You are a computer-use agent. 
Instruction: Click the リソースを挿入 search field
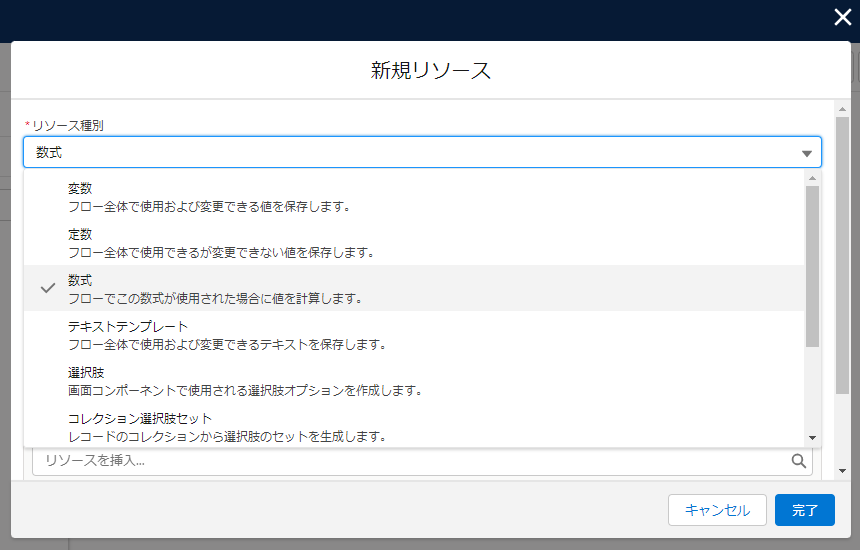point(422,461)
